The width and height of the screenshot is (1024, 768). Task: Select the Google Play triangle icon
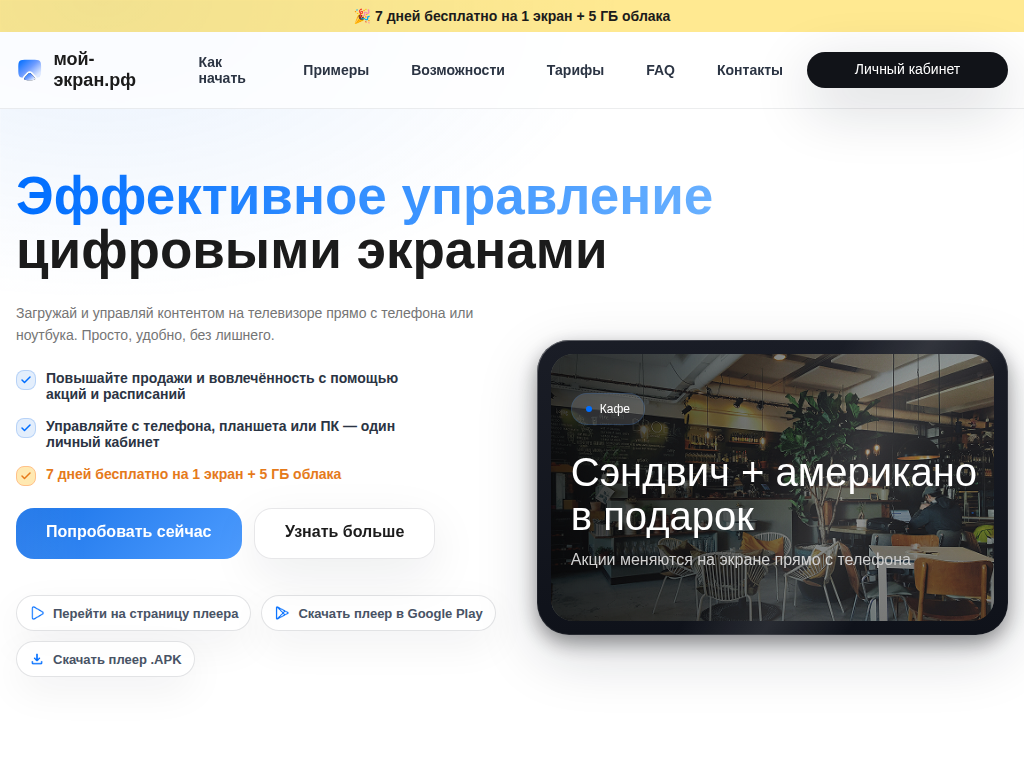pos(283,613)
